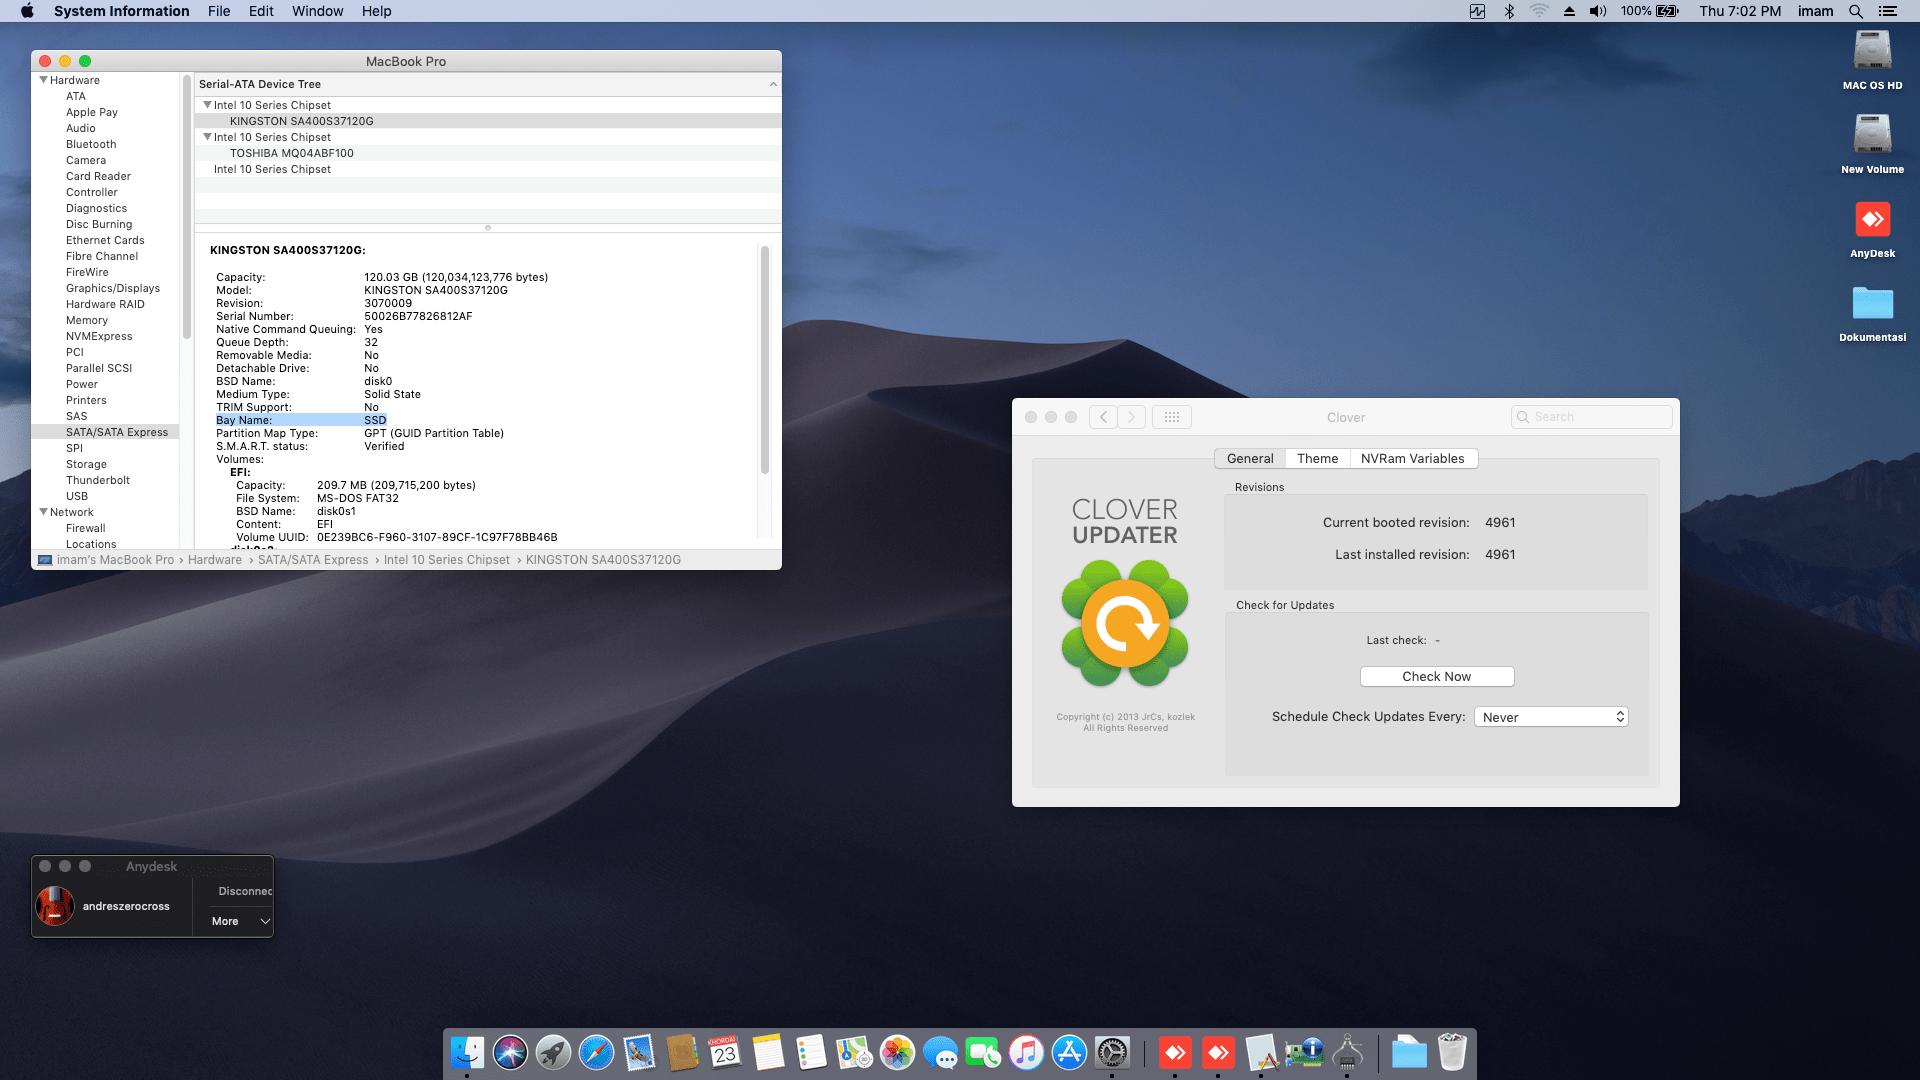Click the sidebar vertical scrollbar
The height and width of the screenshot is (1080, 1920).
point(186,206)
